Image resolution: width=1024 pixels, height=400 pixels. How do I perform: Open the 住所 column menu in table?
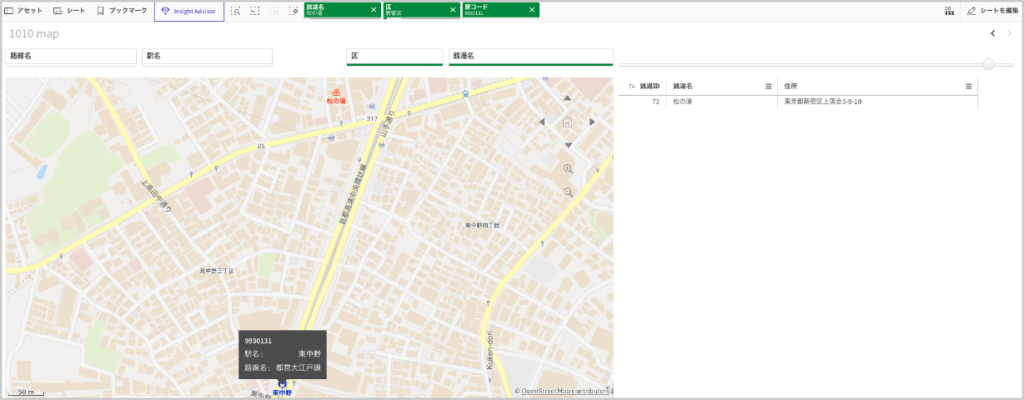[x=968, y=87]
